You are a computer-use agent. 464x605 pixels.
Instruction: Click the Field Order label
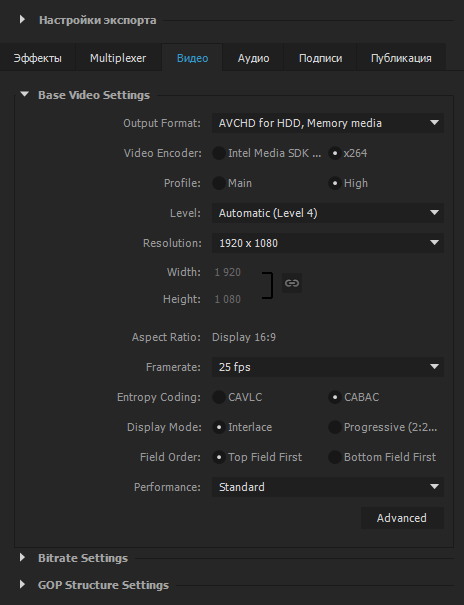170,457
